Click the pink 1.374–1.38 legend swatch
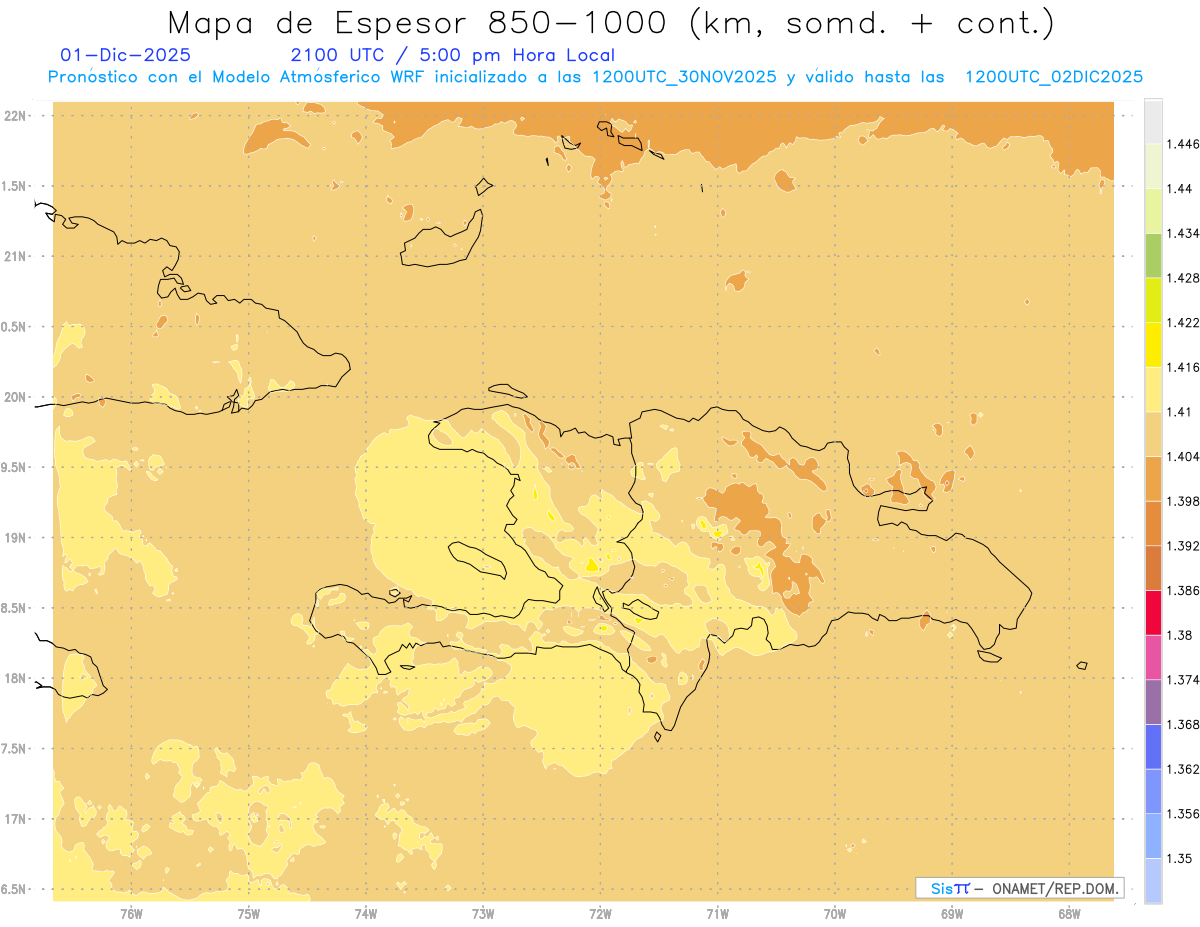 (1153, 657)
